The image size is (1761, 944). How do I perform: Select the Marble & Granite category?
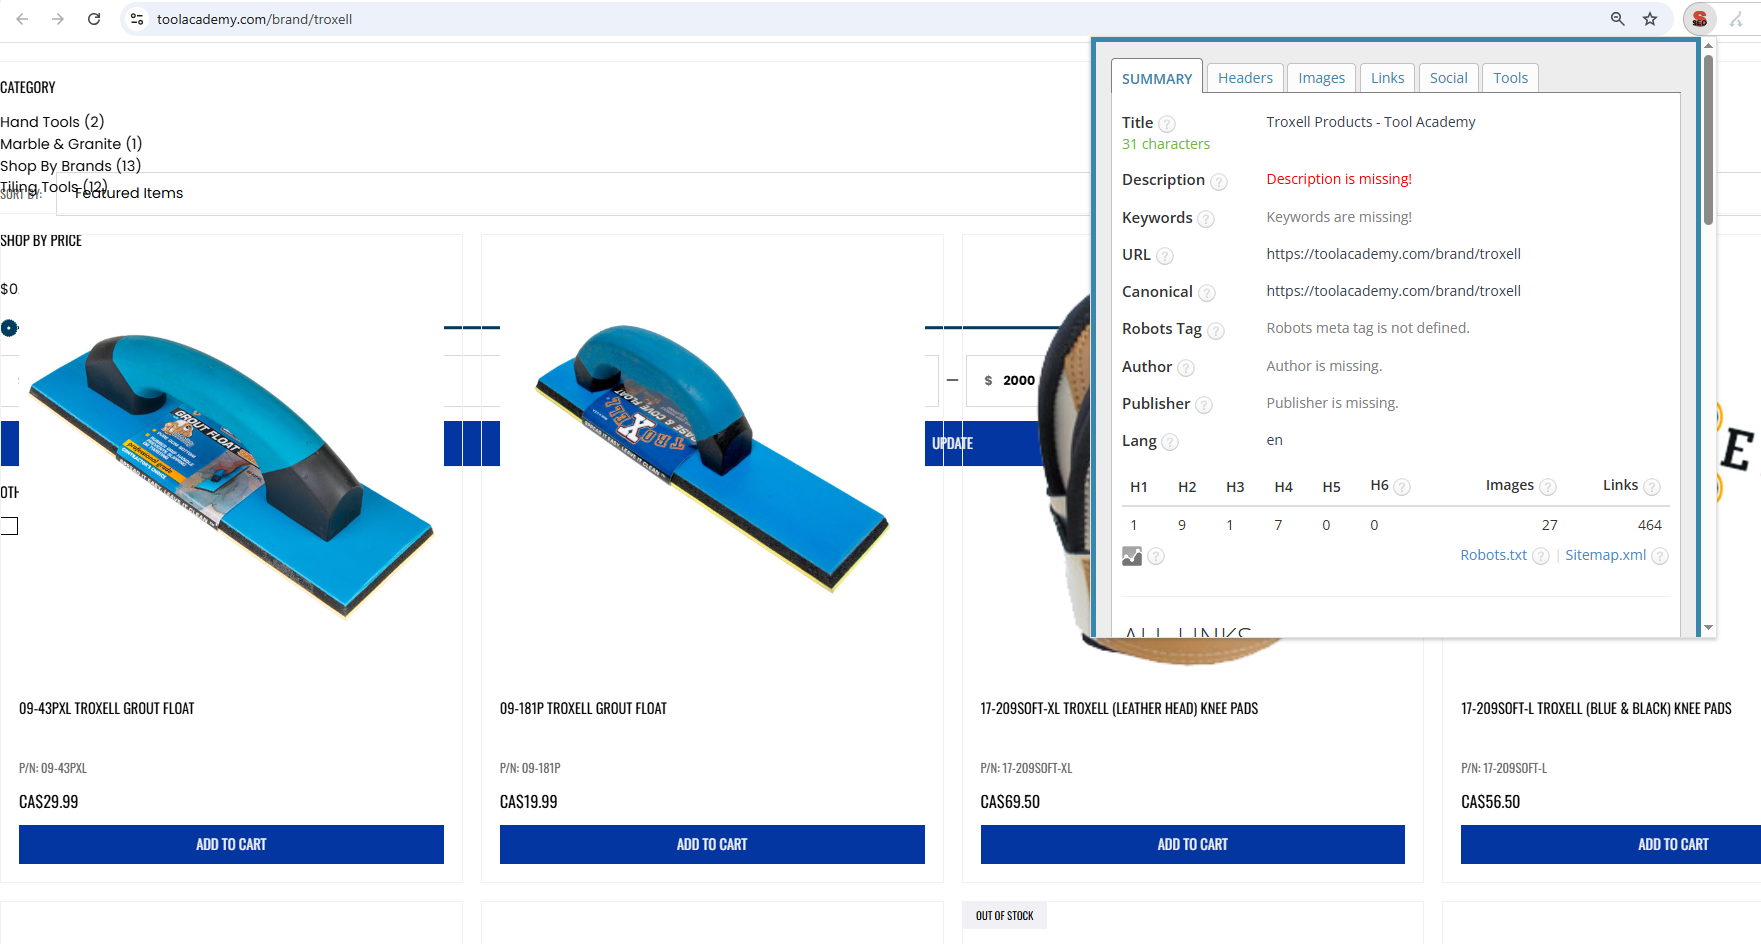[x=71, y=144]
